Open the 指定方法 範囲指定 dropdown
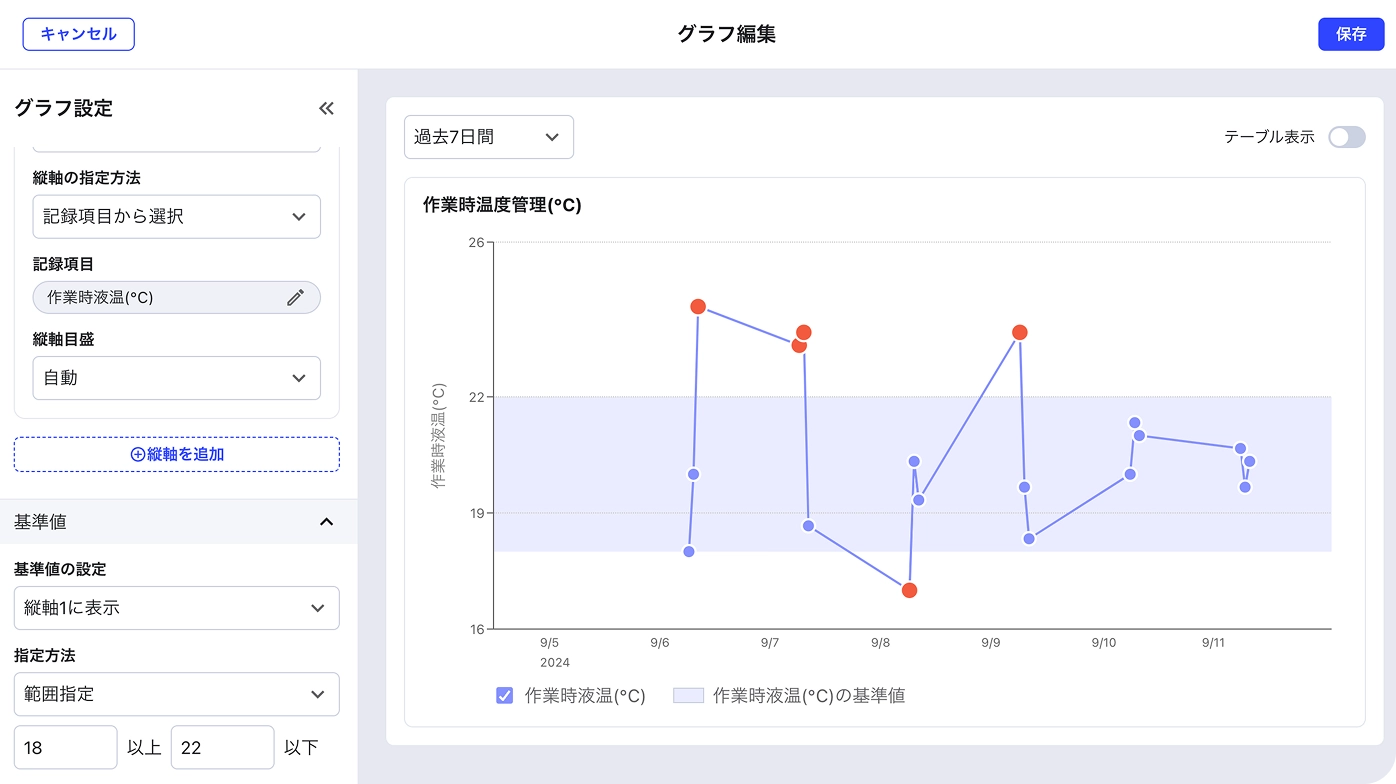Screen dimensions: 1396x784 tap(176, 694)
